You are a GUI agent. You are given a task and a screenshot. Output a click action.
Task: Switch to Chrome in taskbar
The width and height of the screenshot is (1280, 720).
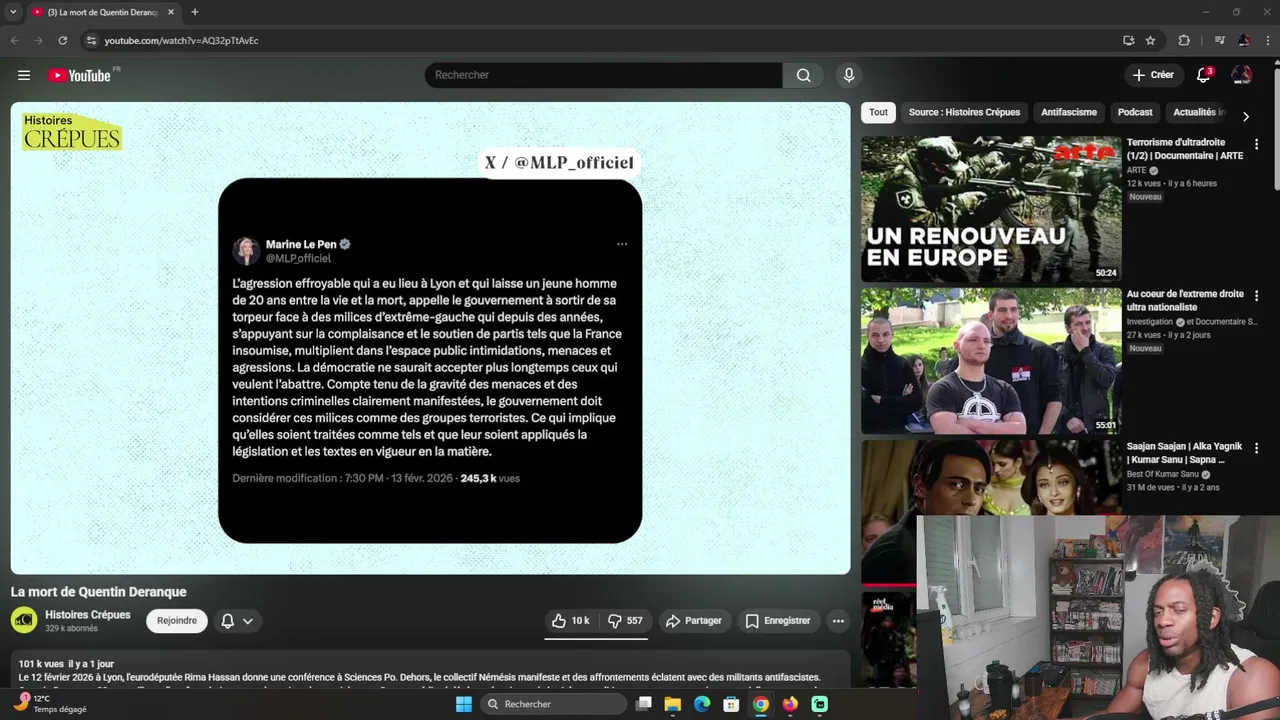coord(761,704)
